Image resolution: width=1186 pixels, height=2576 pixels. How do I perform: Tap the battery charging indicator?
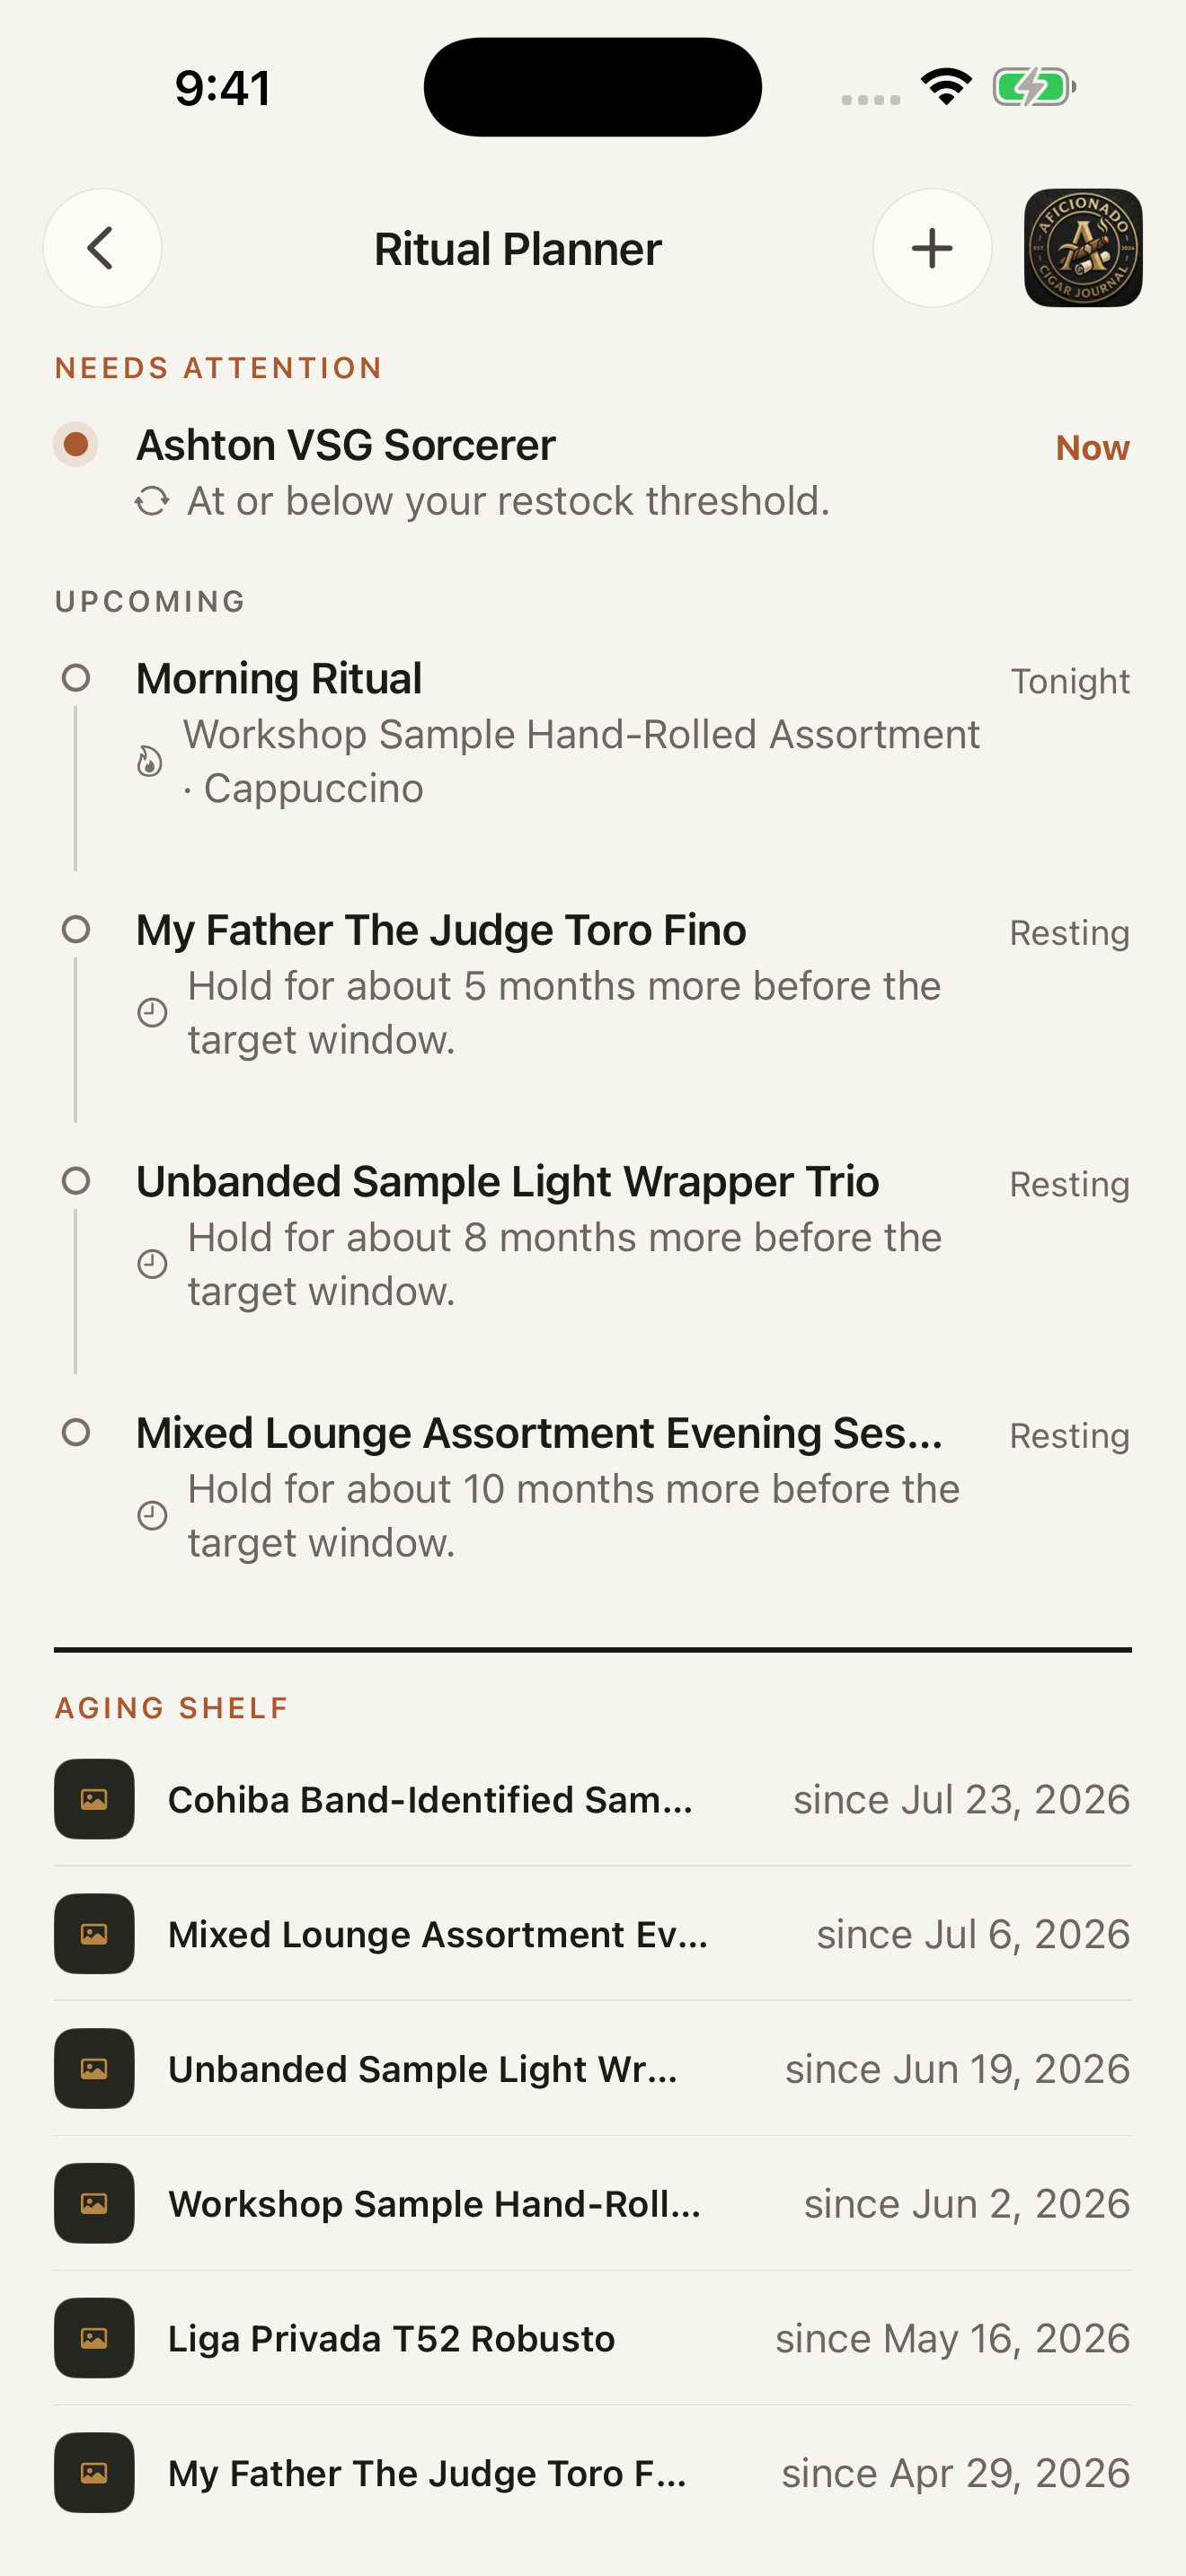[x=1034, y=87]
